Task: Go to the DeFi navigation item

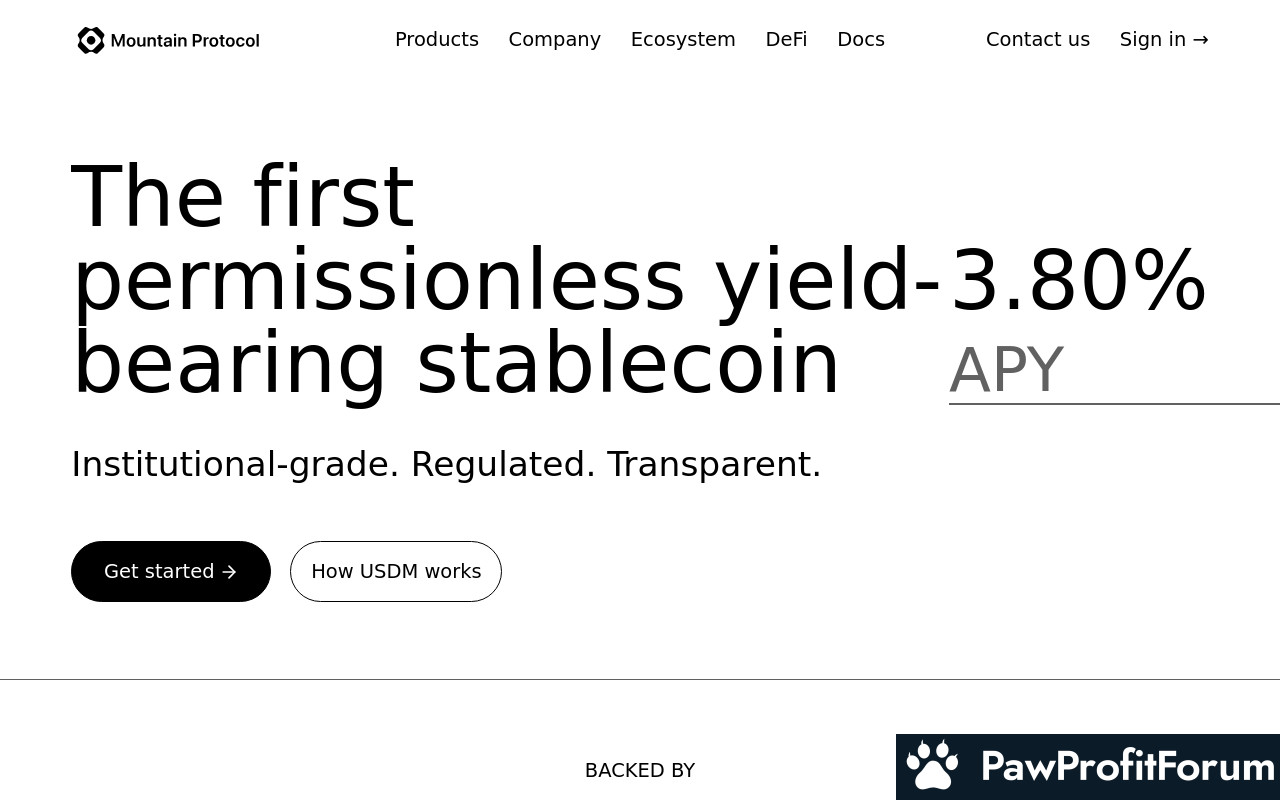Action: [786, 39]
